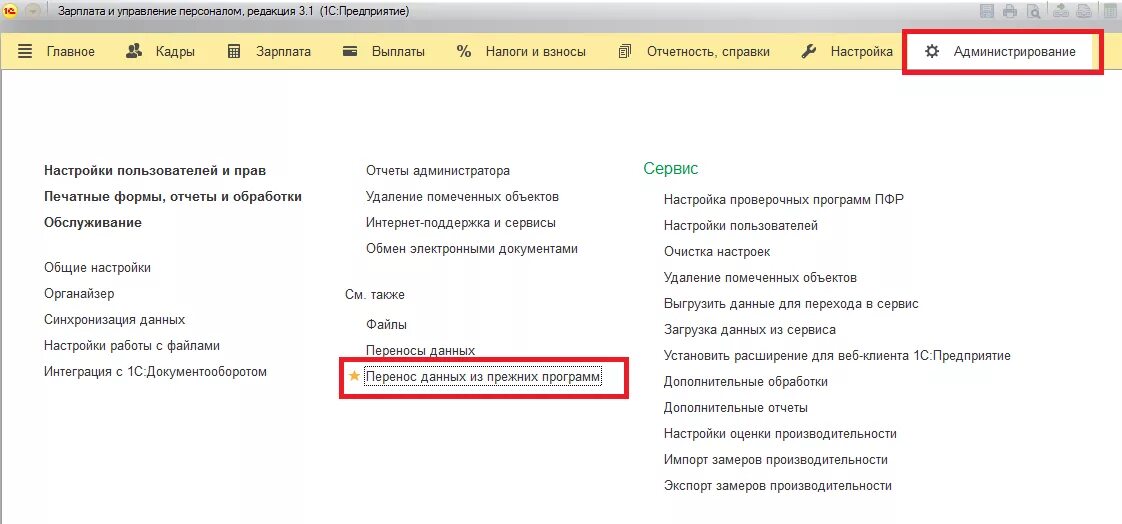Open Интернет-поддержка и сервисы
This screenshot has height=524, width=1122.
pos(461,223)
